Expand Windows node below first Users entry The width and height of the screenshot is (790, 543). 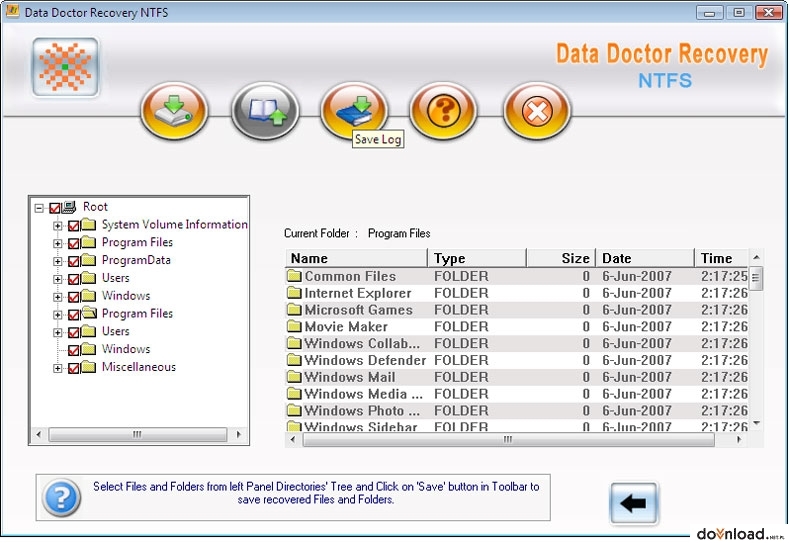[x=58, y=297]
